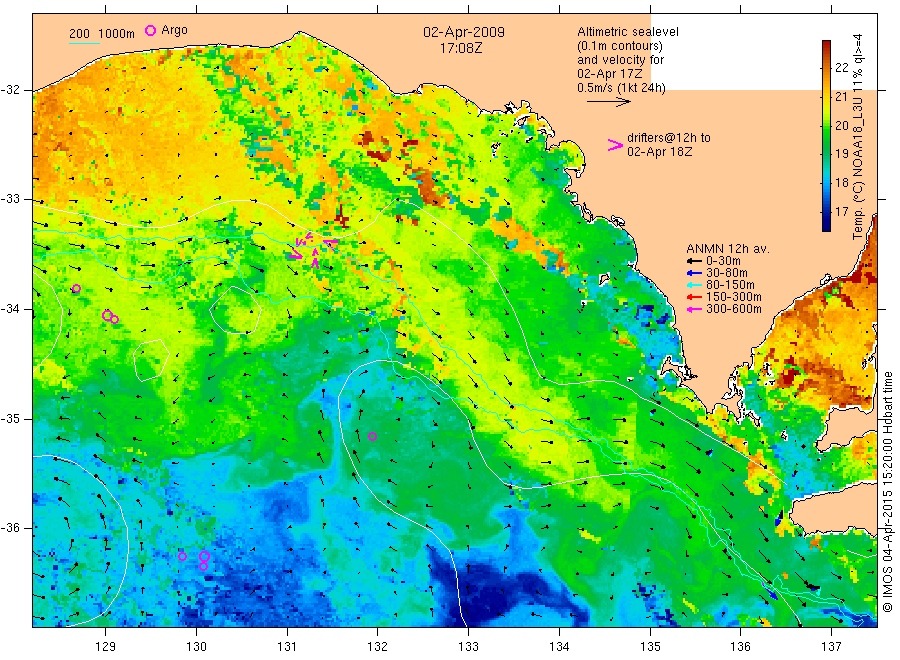Click the '0.5m/s (1kt 24h)' label
900x660 pixels.
pos(622,88)
